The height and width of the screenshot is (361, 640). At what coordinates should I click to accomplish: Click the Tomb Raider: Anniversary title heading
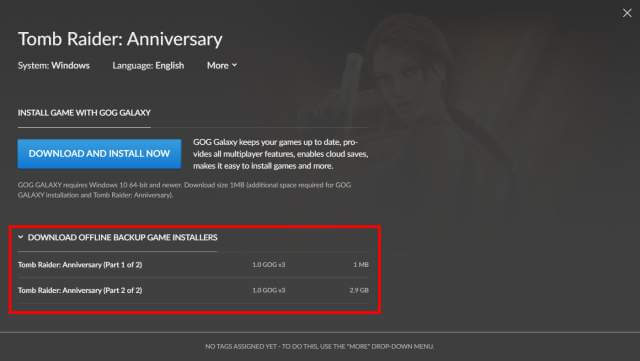click(x=120, y=39)
